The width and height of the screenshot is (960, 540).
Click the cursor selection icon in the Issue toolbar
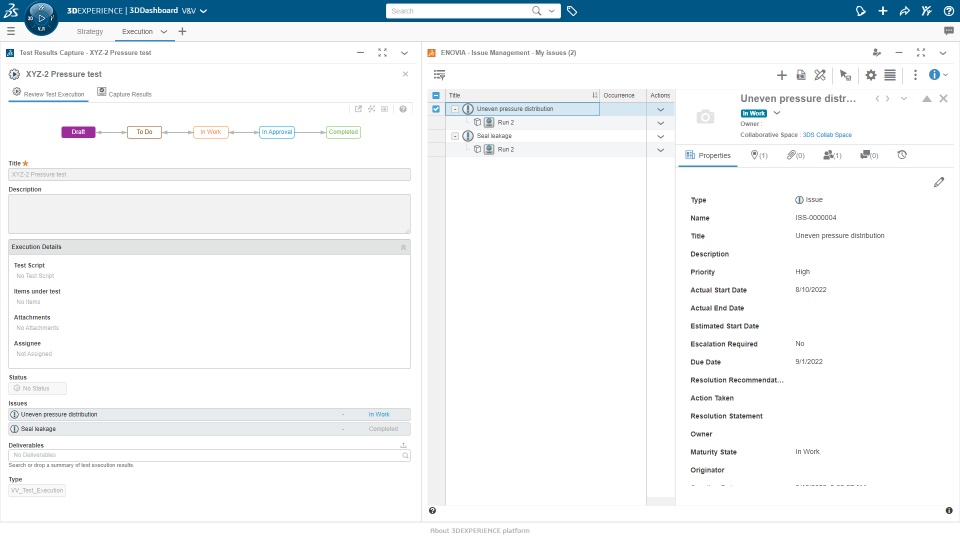point(846,75)
